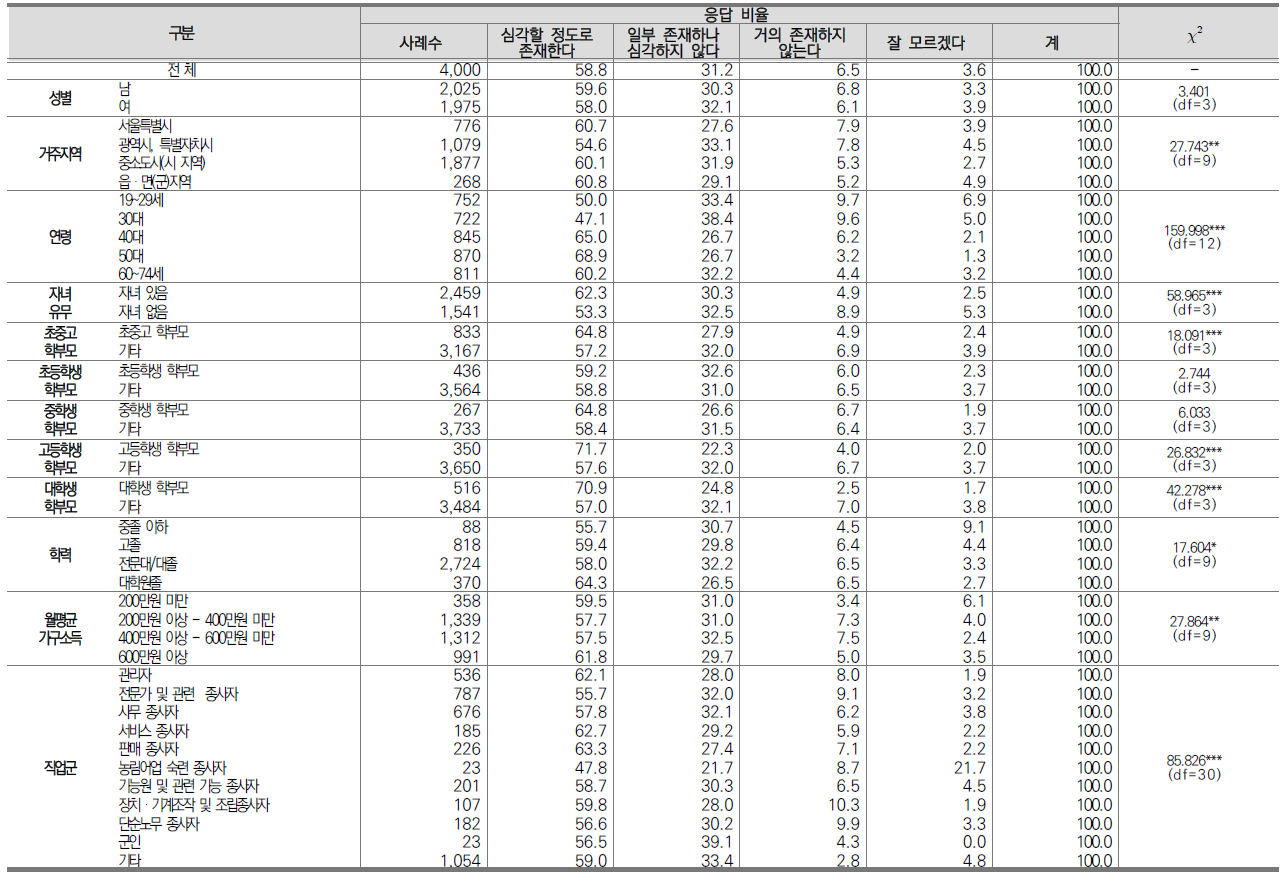Click the '잘 모르겠다' column header
The height and width of the screenshot is (881, 1285).
pos(924,43)
